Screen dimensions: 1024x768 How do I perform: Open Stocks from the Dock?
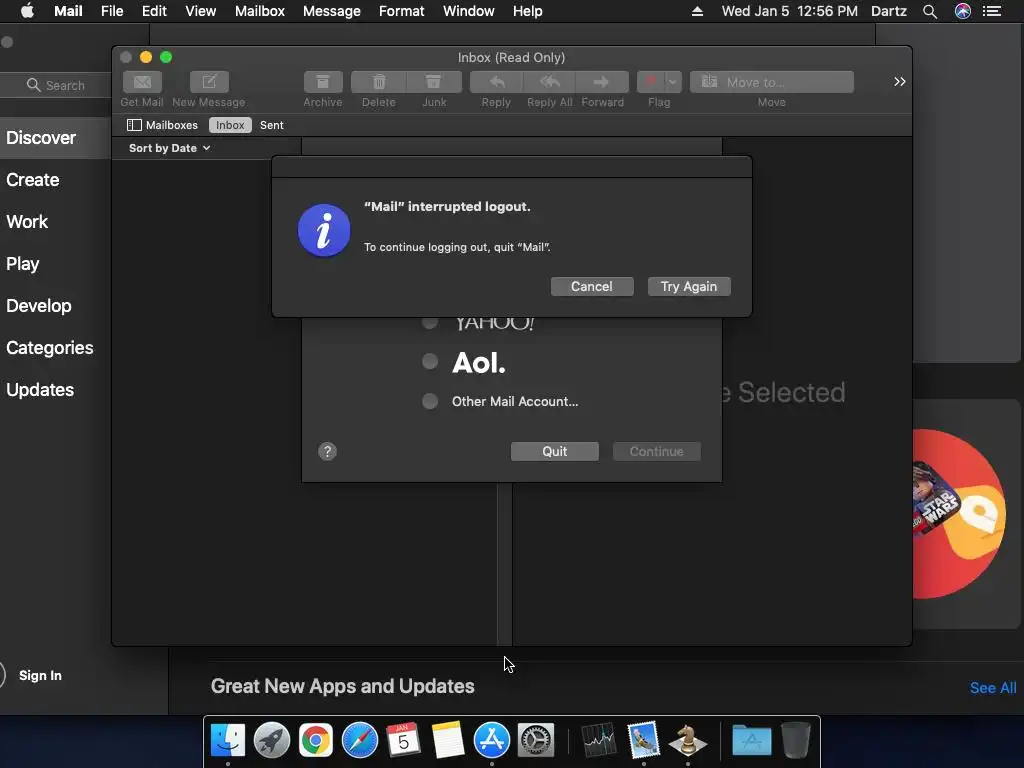[599, 741]
